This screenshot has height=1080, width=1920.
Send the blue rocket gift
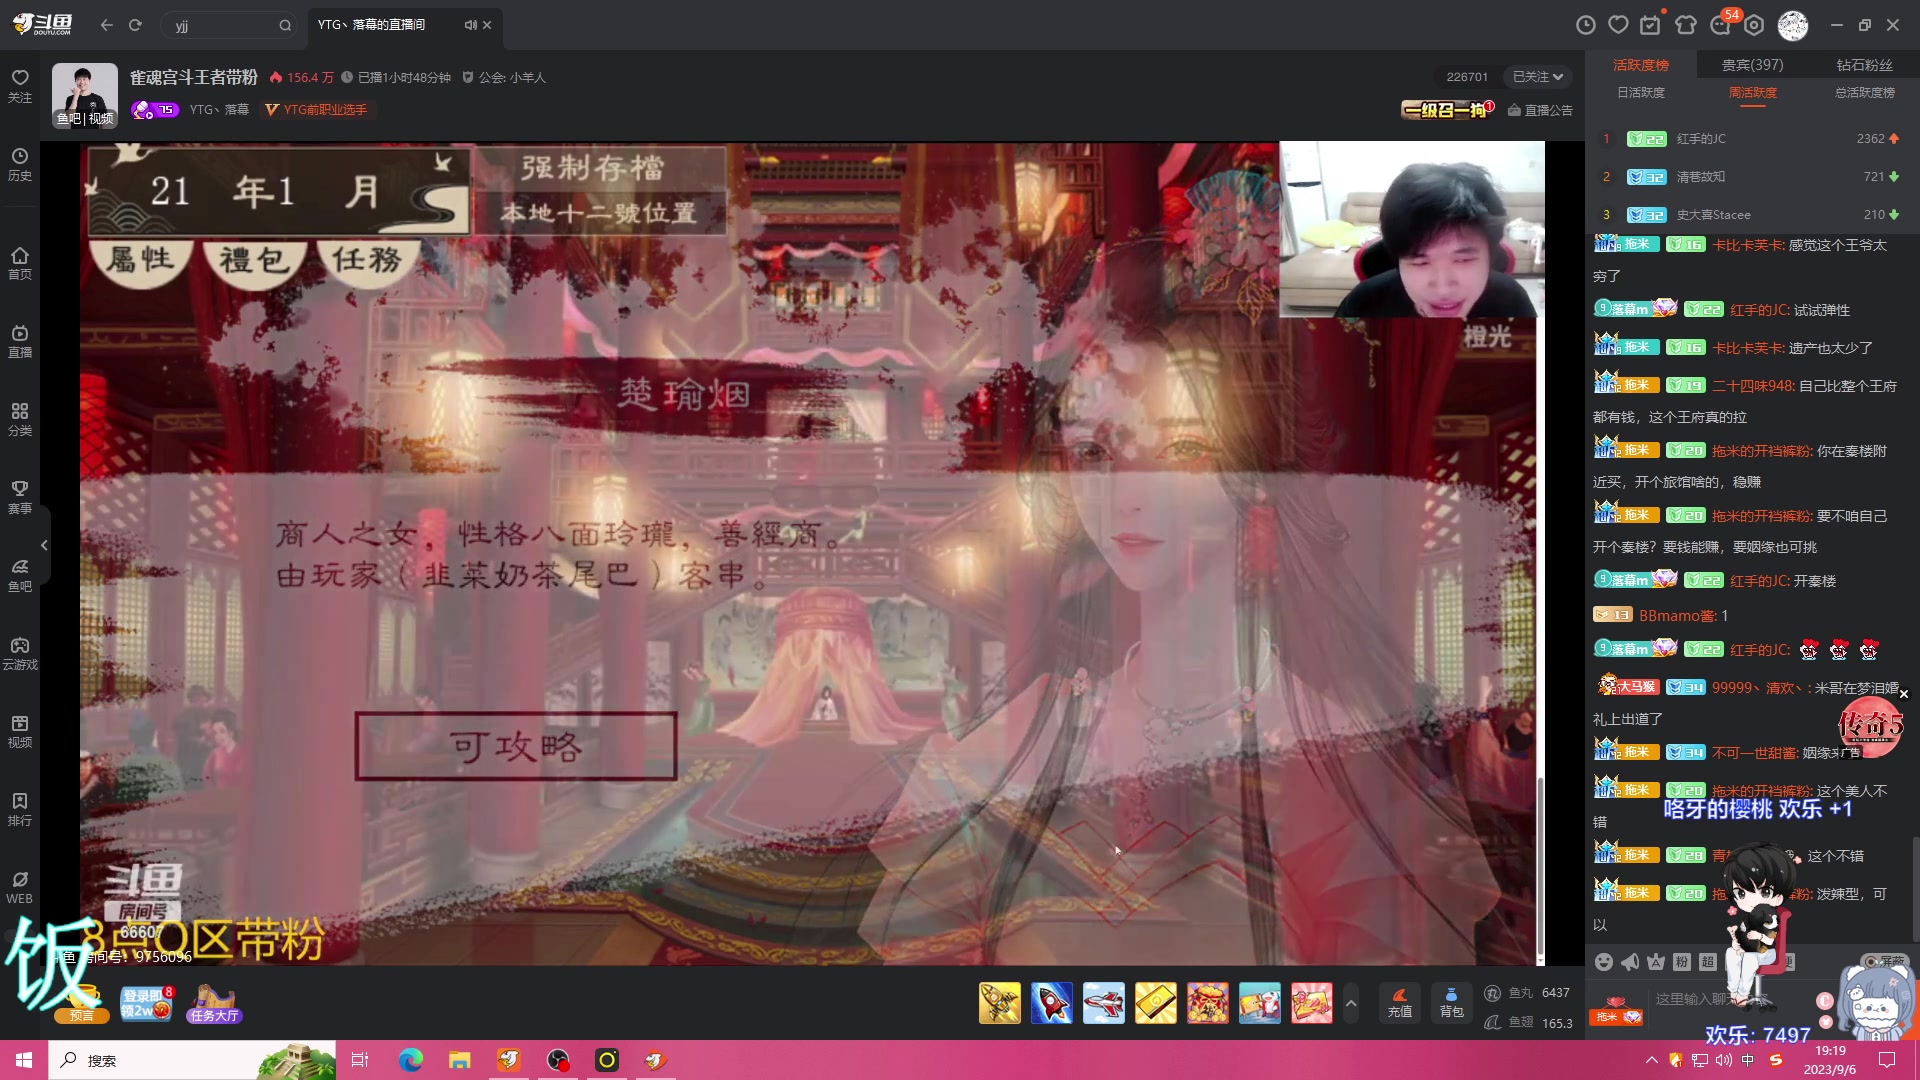tap(1052, 1002)
